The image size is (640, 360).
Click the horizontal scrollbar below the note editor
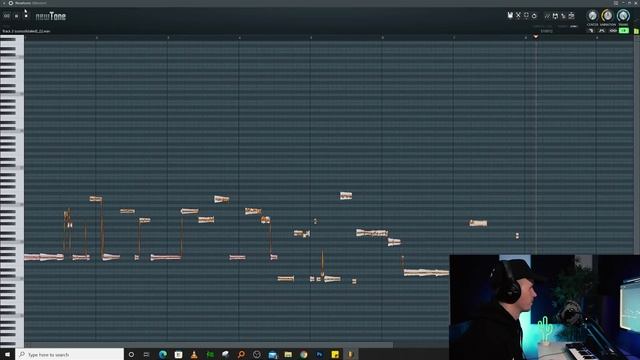pyautogui.click(x=209, y=345)
